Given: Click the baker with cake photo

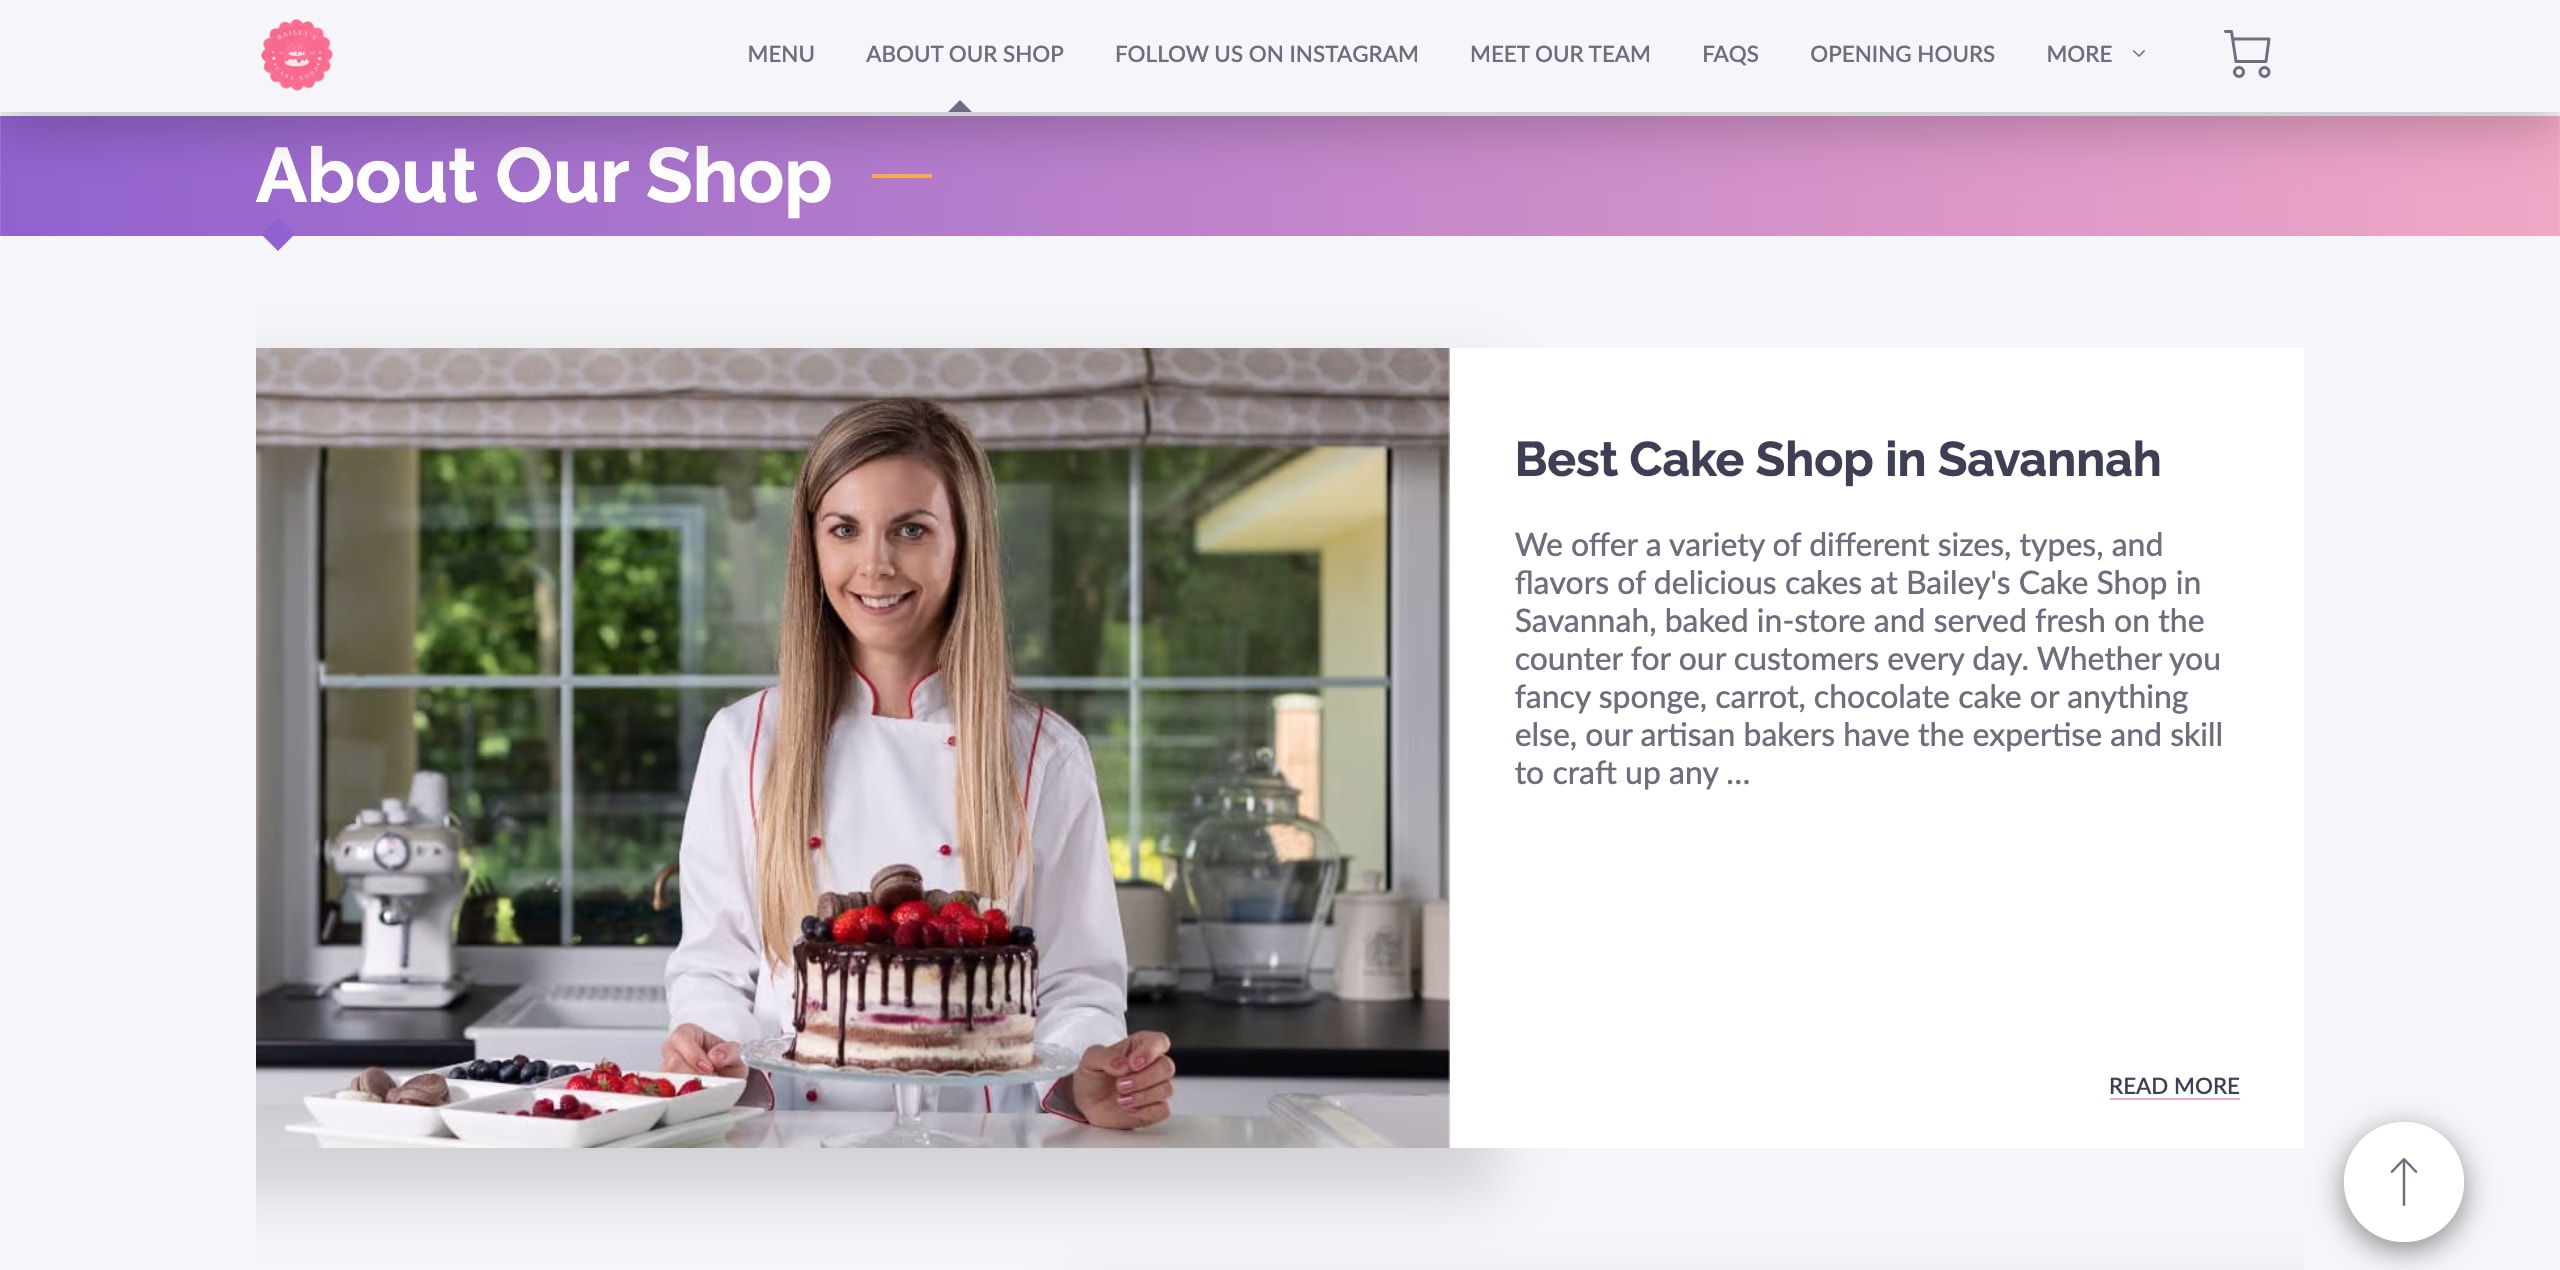Looking at the screenshot, I should pos(852,747).
